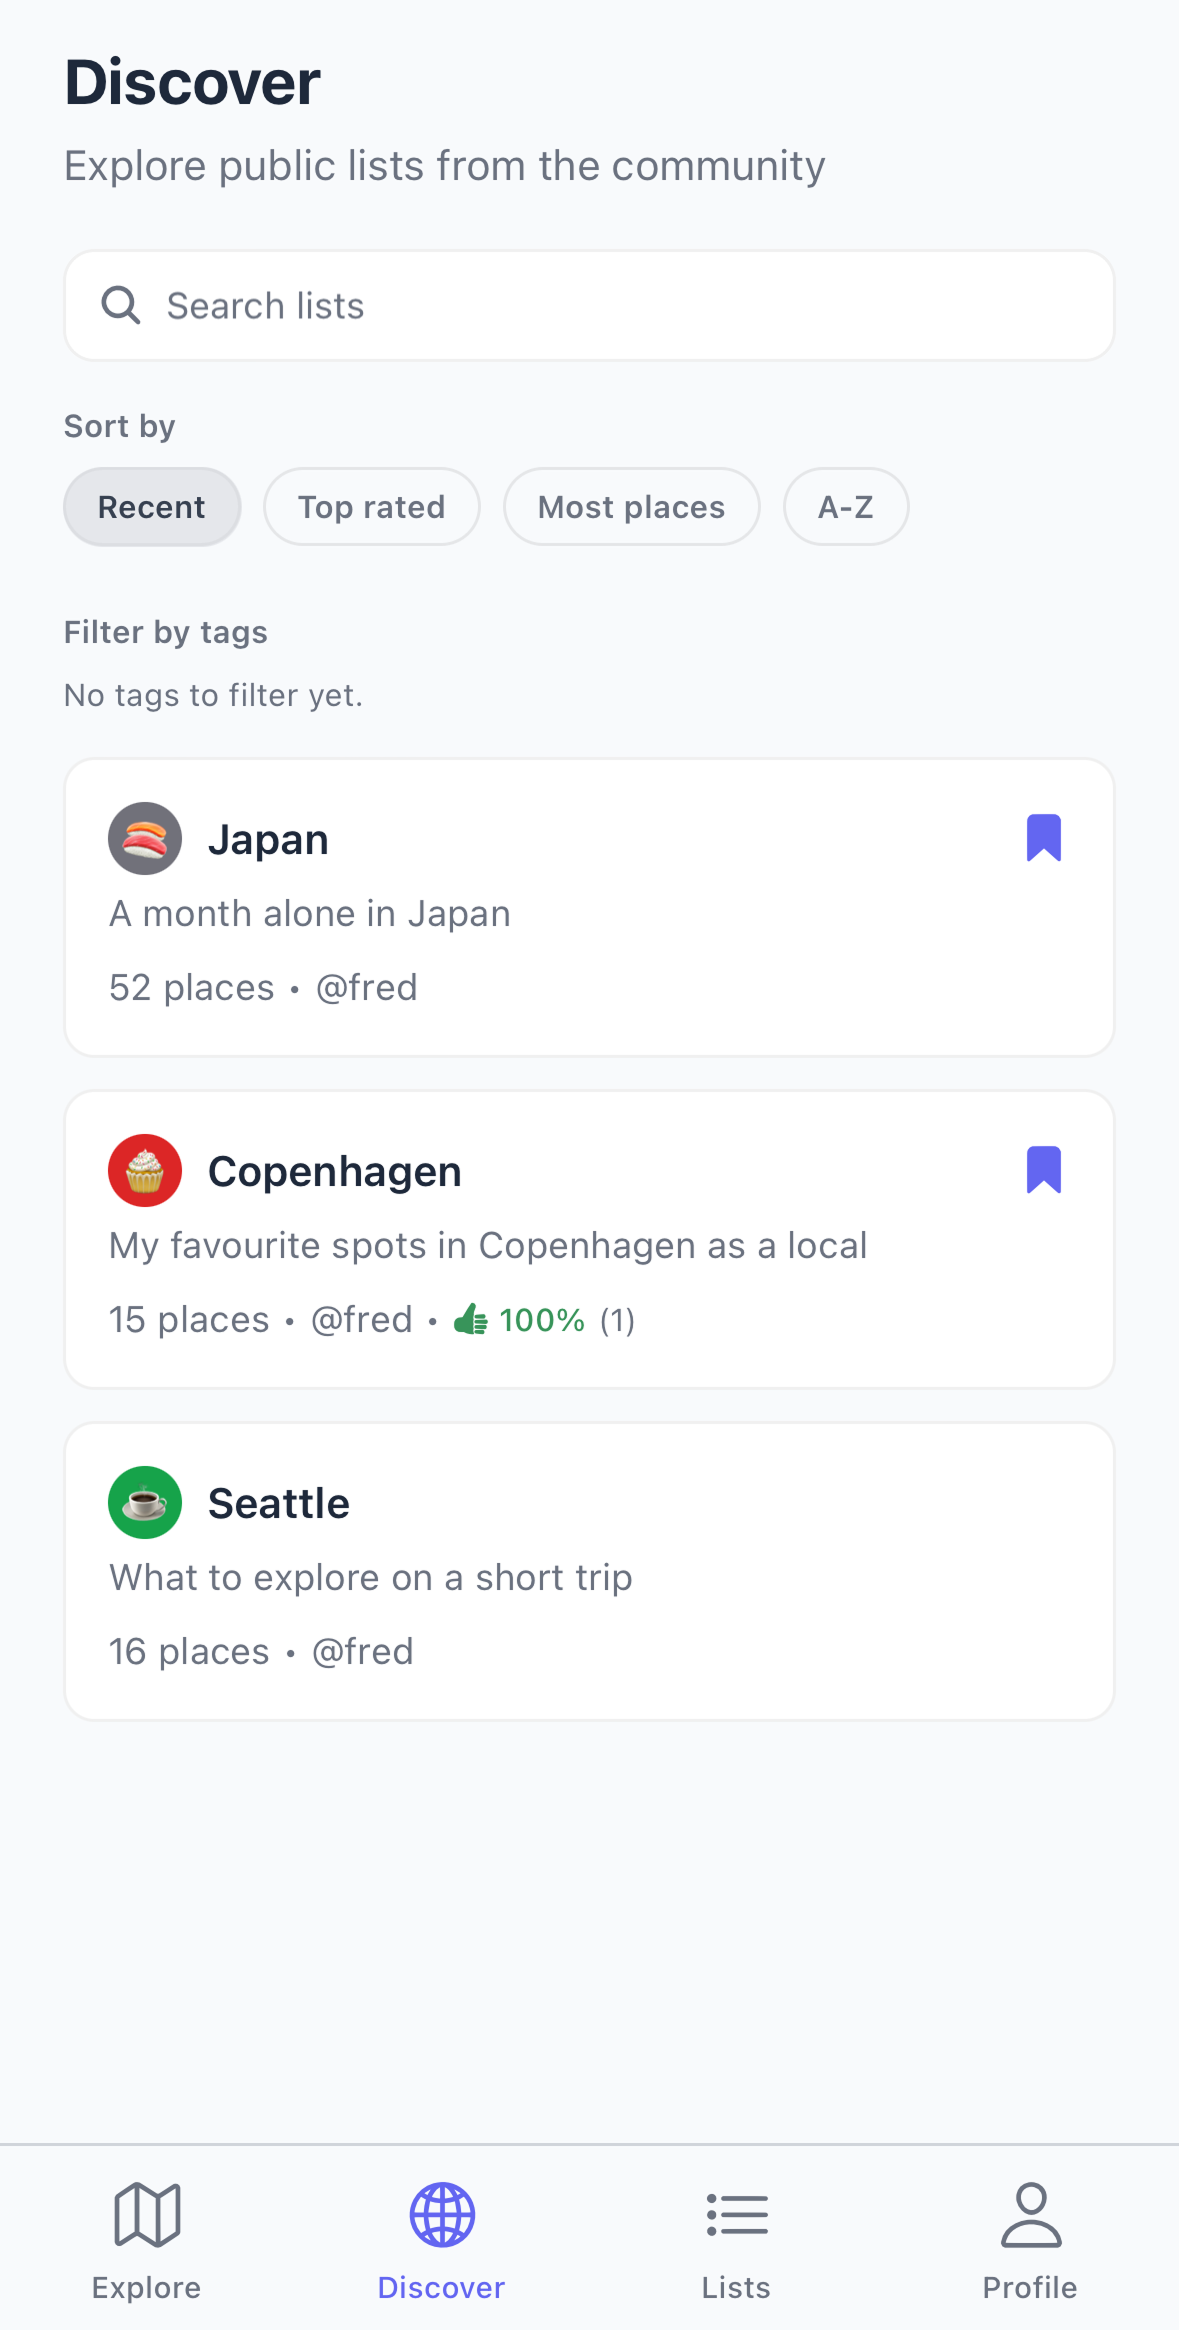1179x2330 pixels.
Task: View the 100% approval rating on Copenhagen
Action: [x=541, y=1319]
